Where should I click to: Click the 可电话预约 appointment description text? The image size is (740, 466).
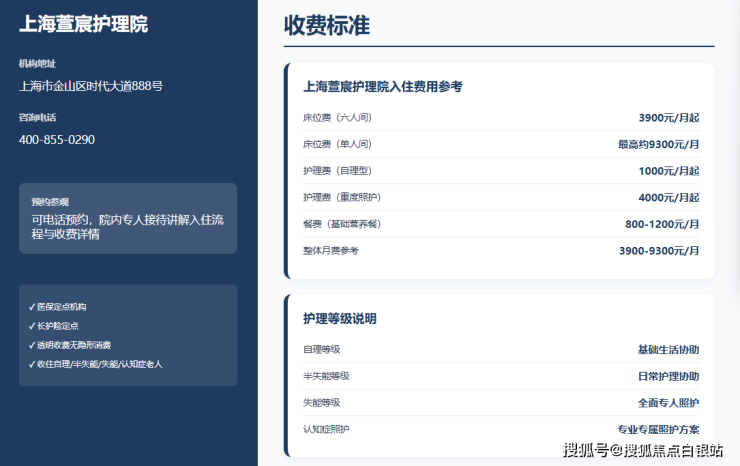127,227
